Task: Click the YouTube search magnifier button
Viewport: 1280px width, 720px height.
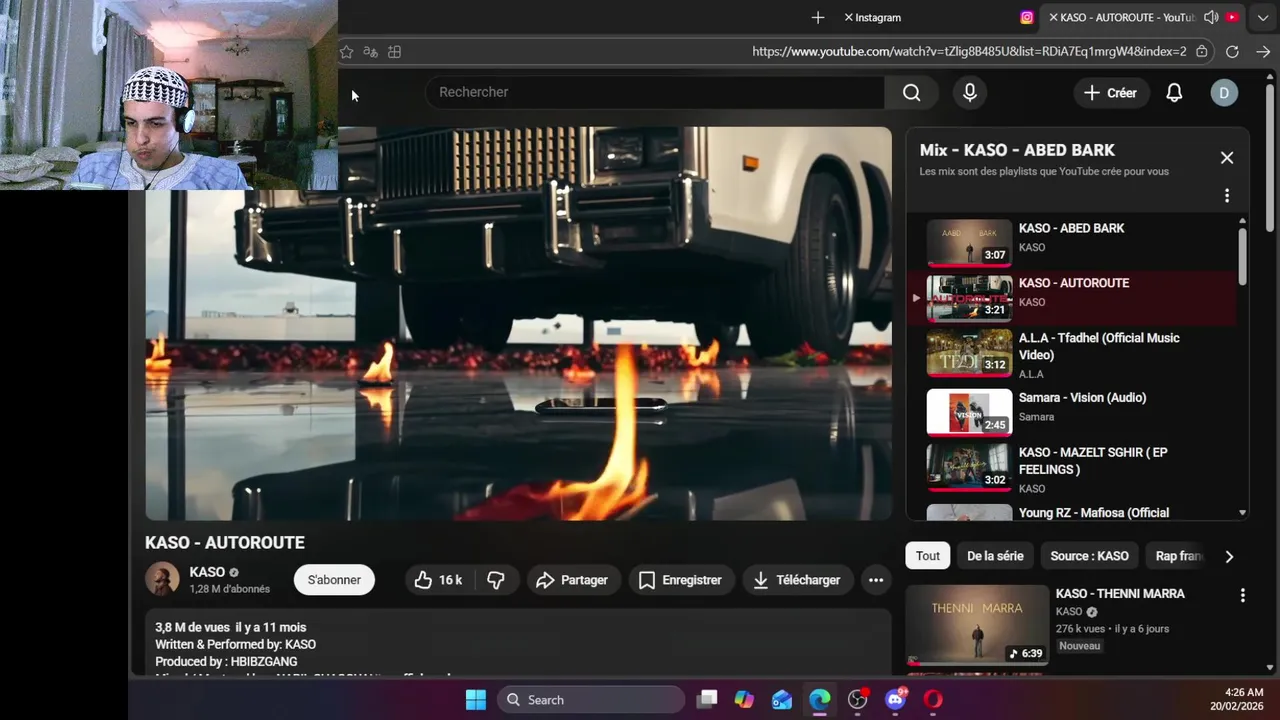Action: [911, 92]
